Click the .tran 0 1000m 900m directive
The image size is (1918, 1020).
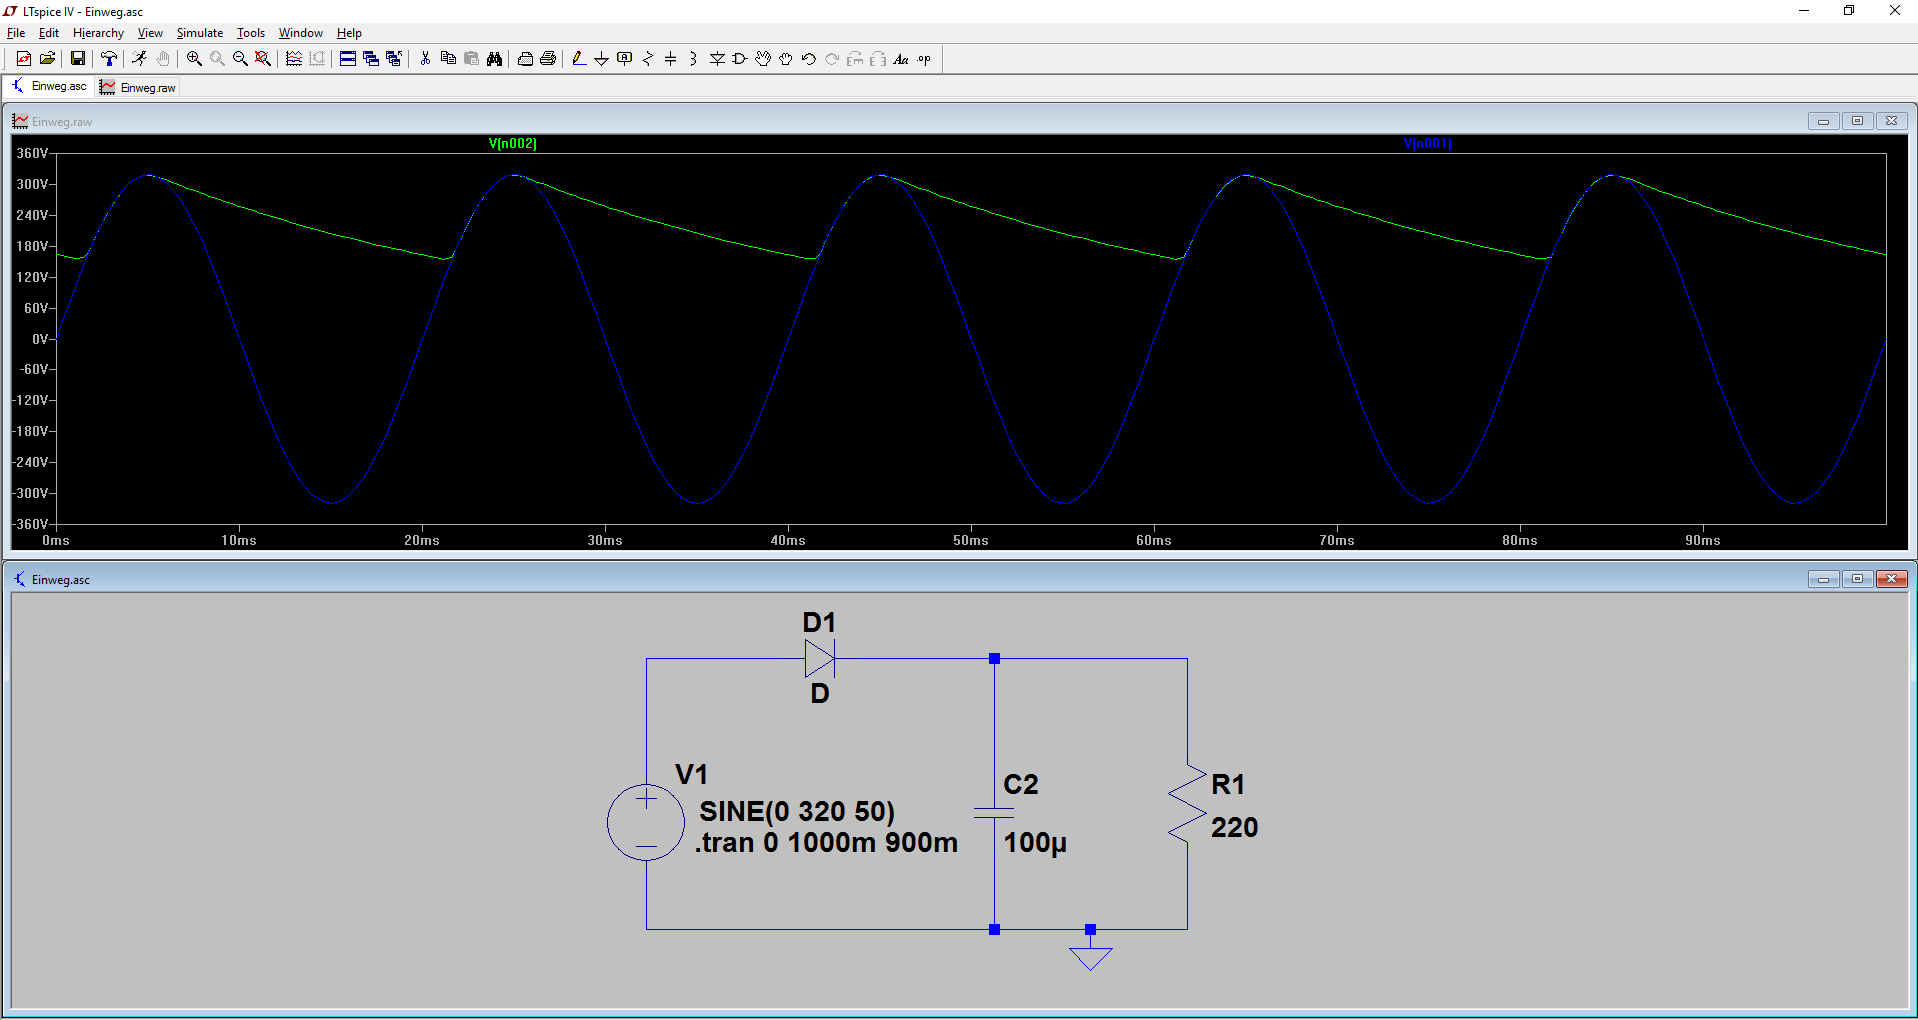(x=826, y=843)
